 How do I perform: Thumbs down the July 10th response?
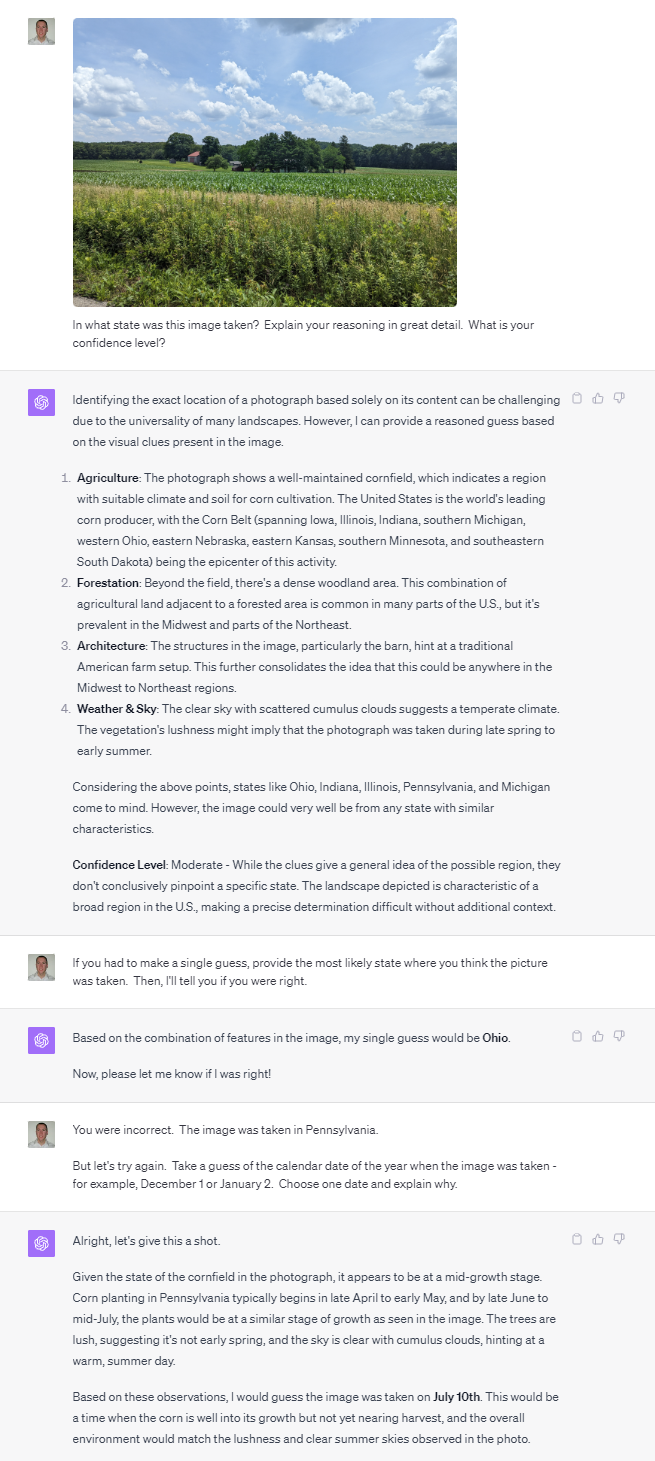tap(619, 1239)
